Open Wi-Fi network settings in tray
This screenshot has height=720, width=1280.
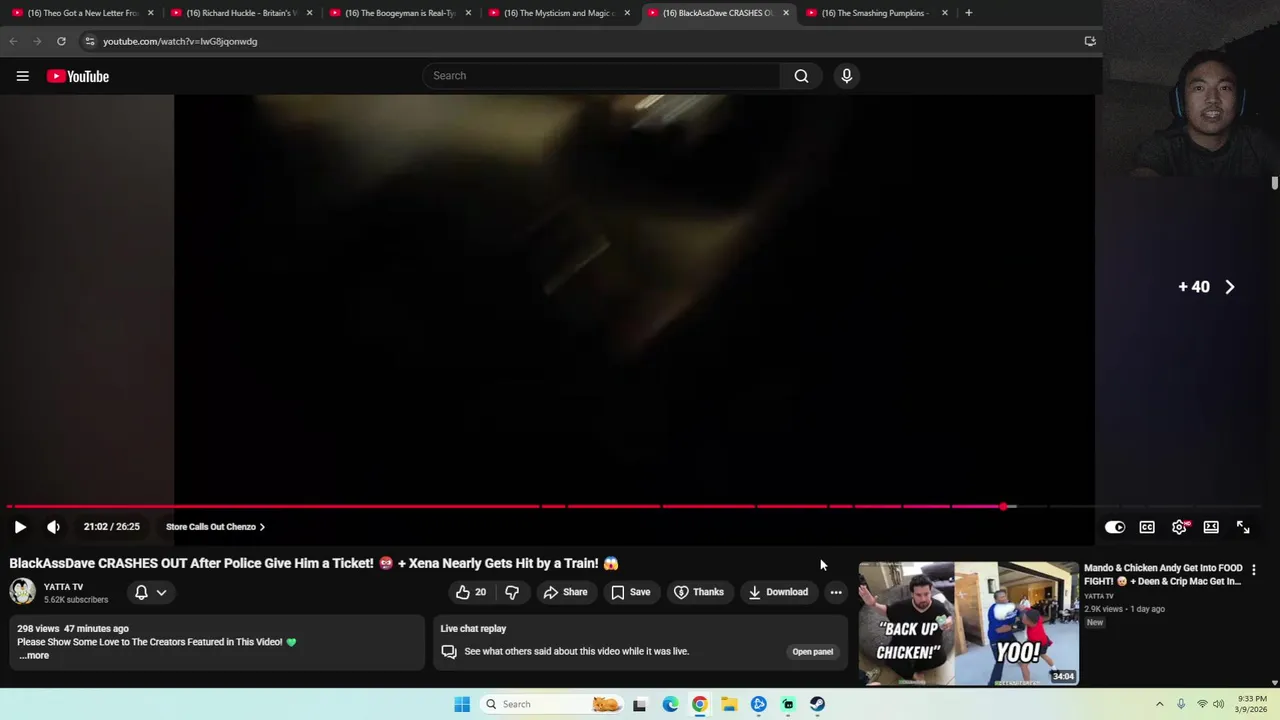coord(1202,704)
